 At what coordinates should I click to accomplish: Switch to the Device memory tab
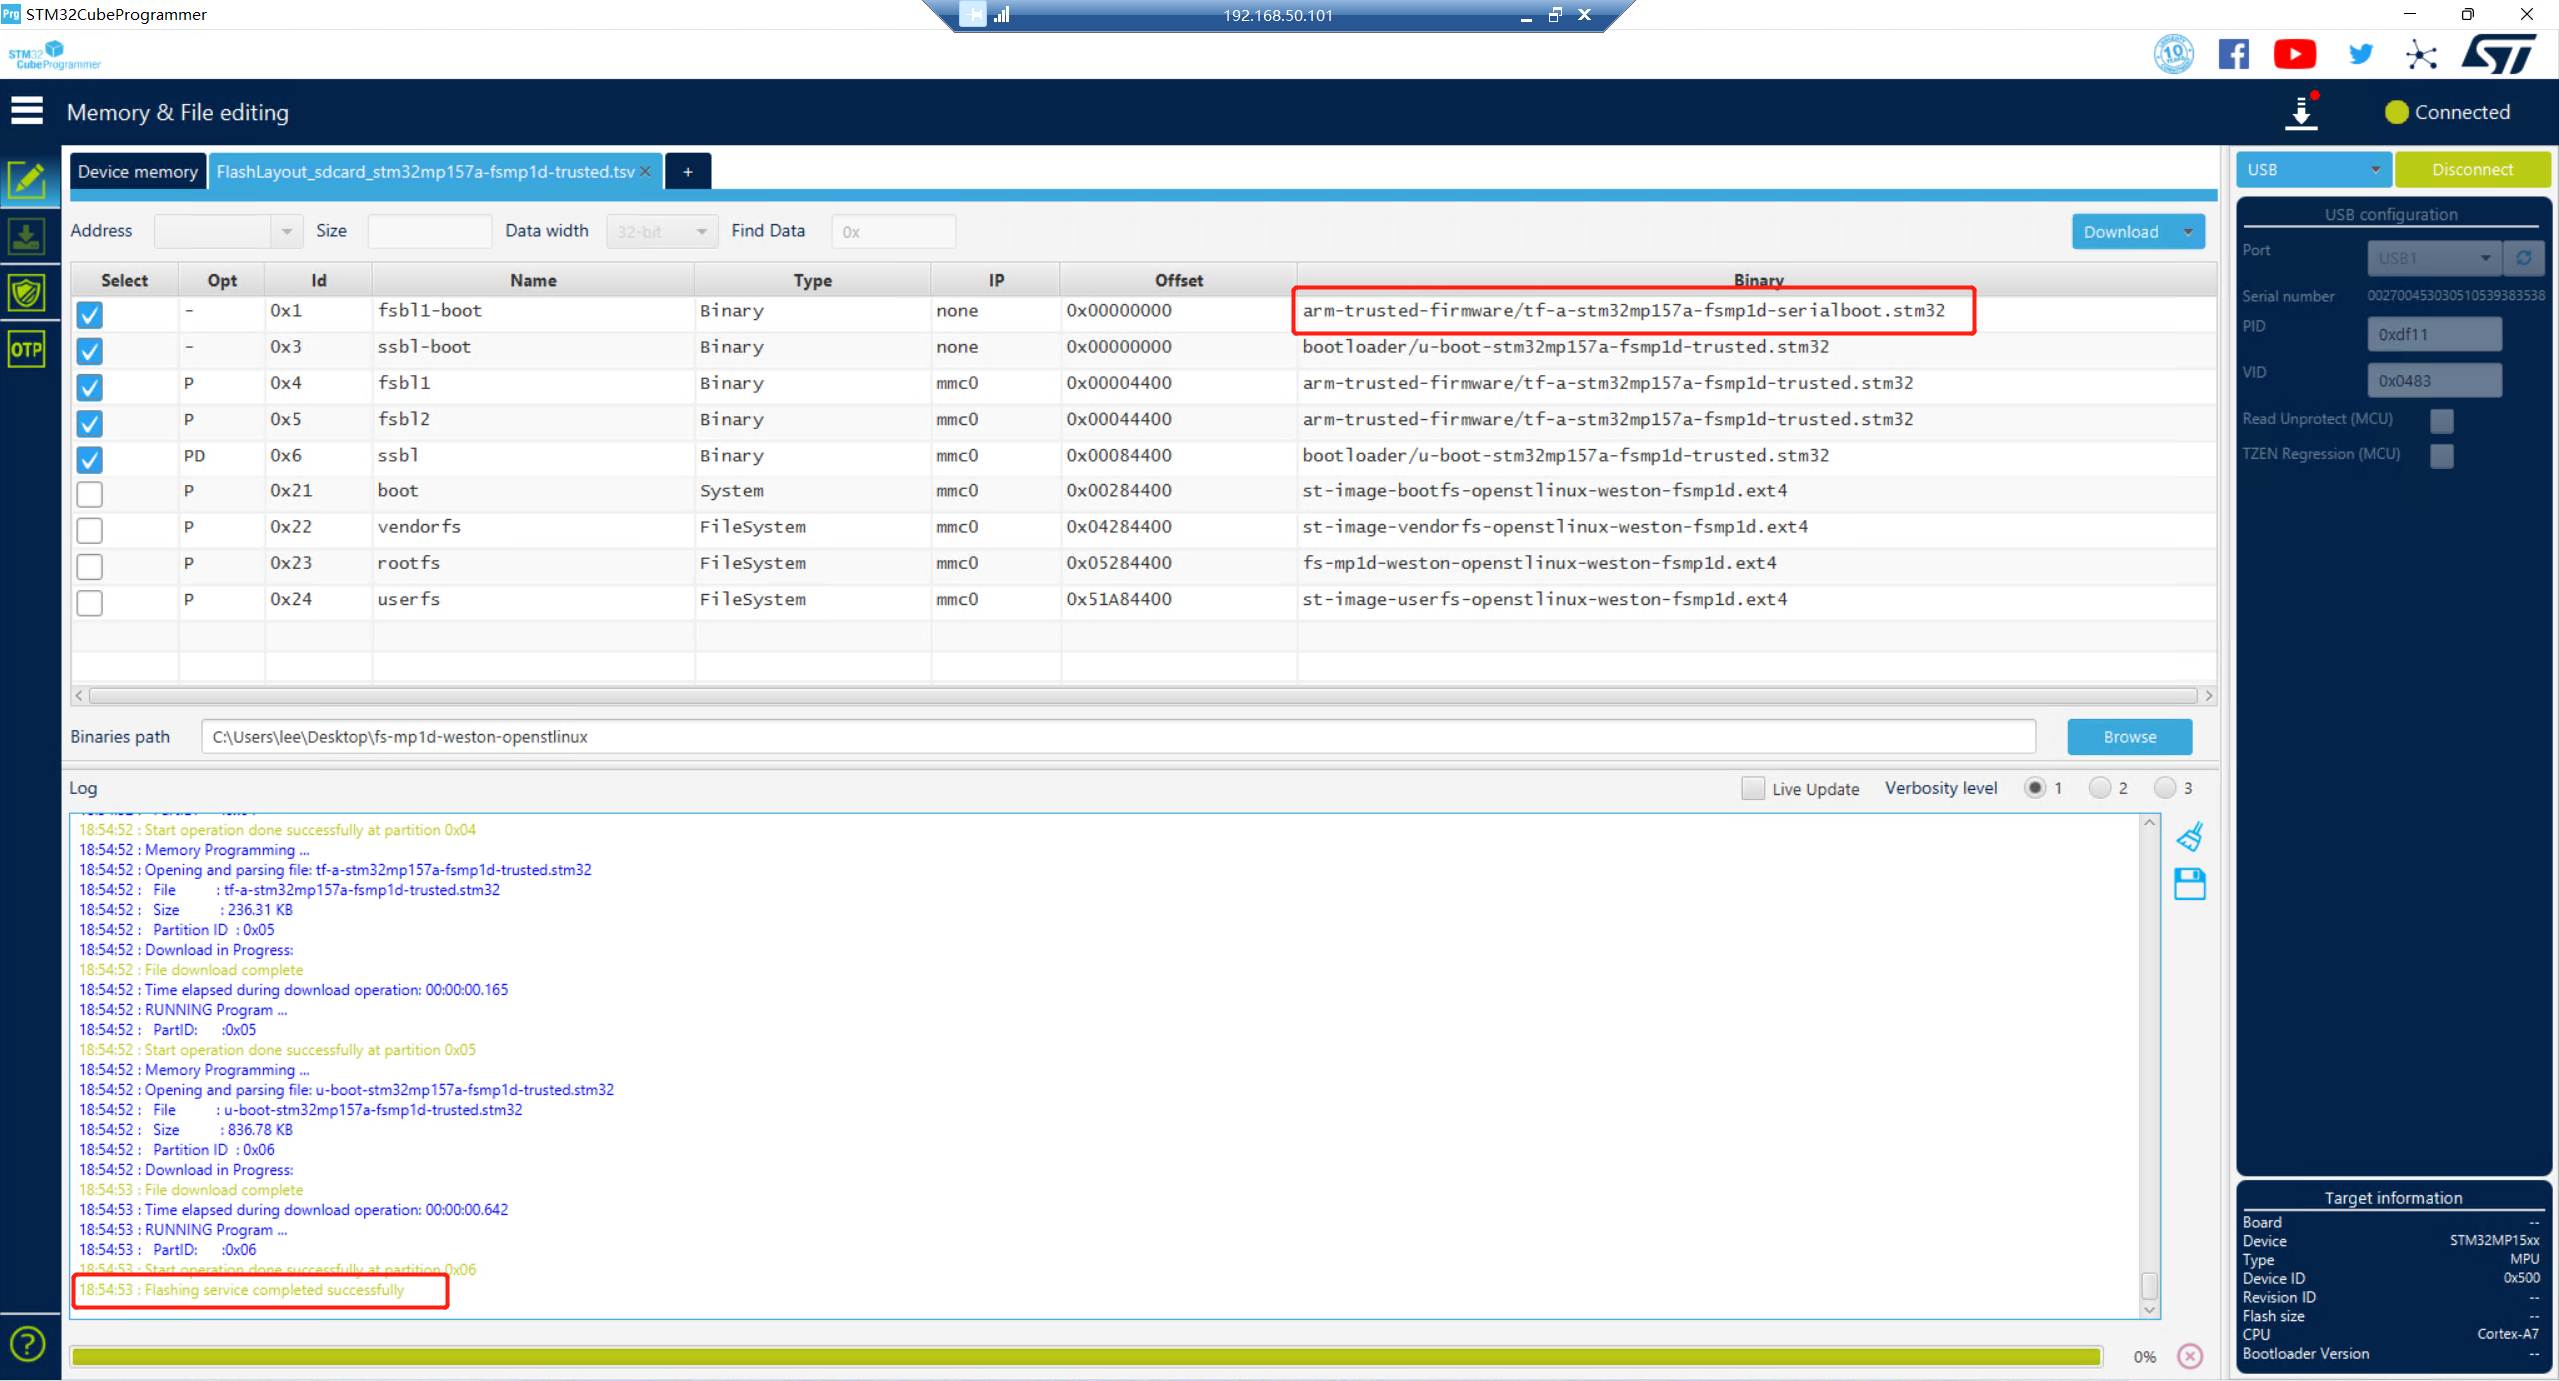(x=138, y=171)
